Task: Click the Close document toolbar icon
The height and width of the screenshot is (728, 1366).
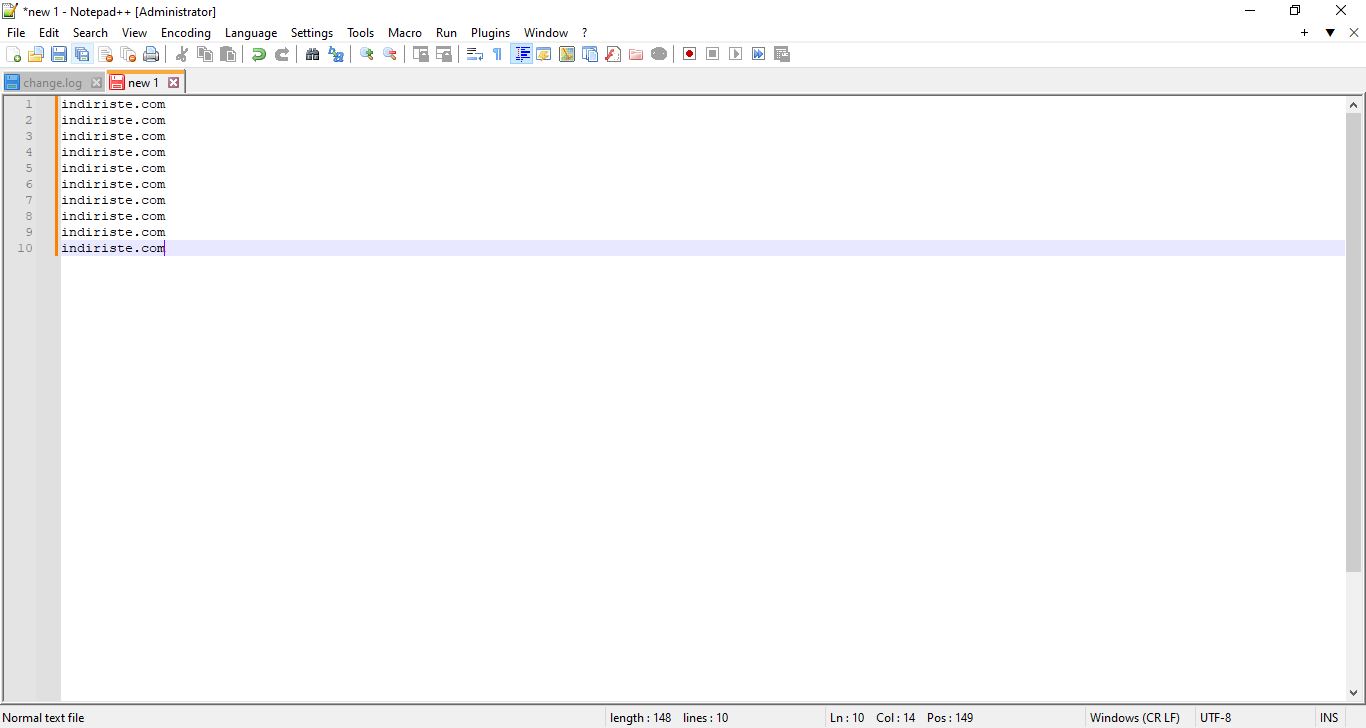Action: pos(105,54)
